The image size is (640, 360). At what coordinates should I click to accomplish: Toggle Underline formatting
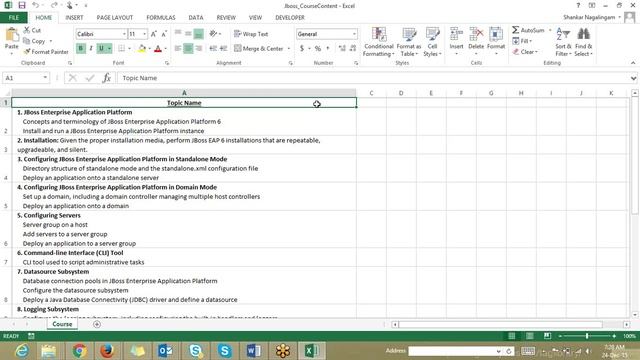pyautogui.click(x=101, y=49)
